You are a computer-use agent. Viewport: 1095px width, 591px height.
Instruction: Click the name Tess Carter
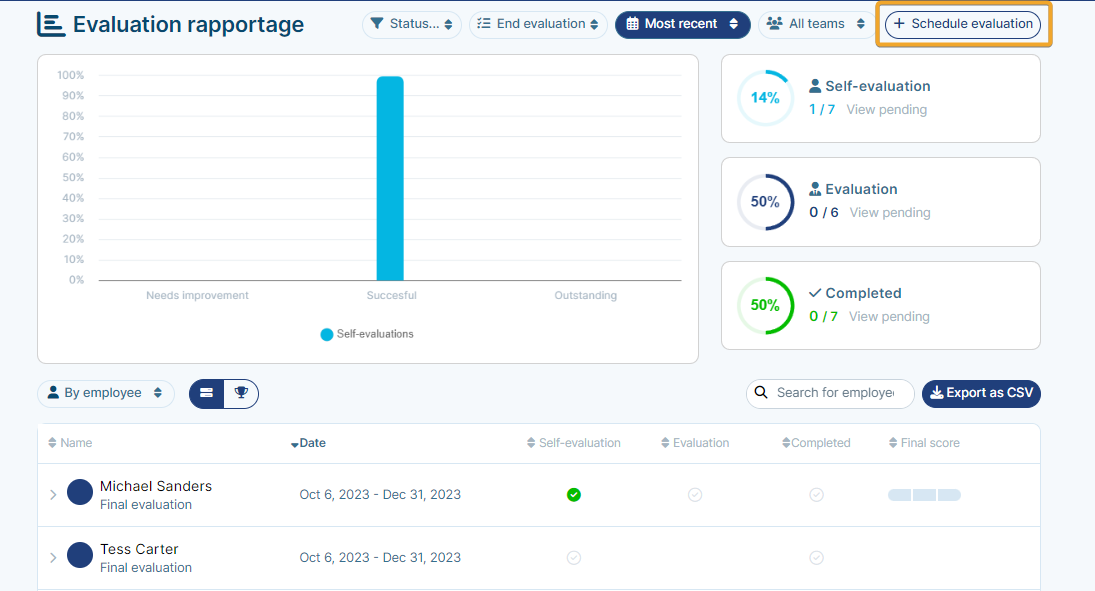coord(139,549)
